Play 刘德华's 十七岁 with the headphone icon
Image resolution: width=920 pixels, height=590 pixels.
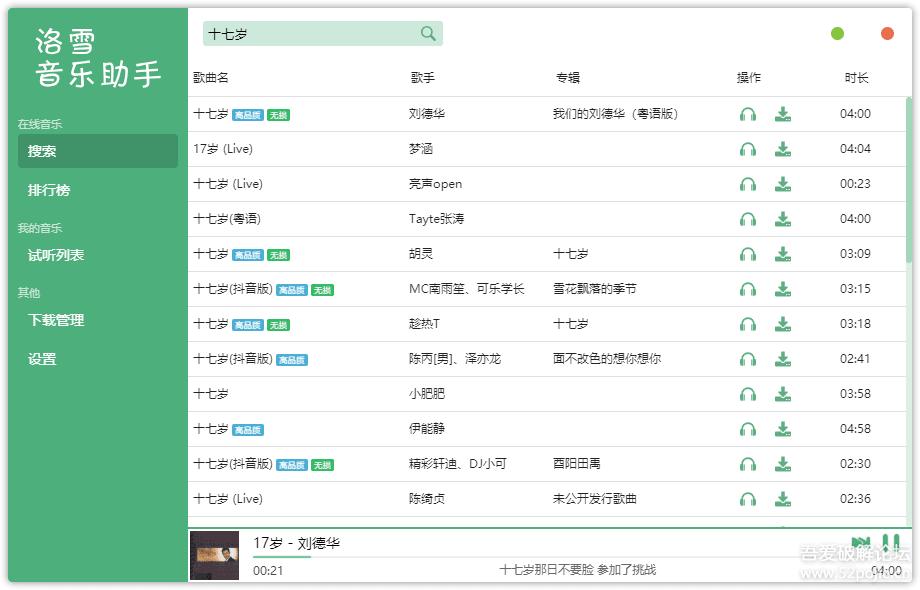click(747, 114)
